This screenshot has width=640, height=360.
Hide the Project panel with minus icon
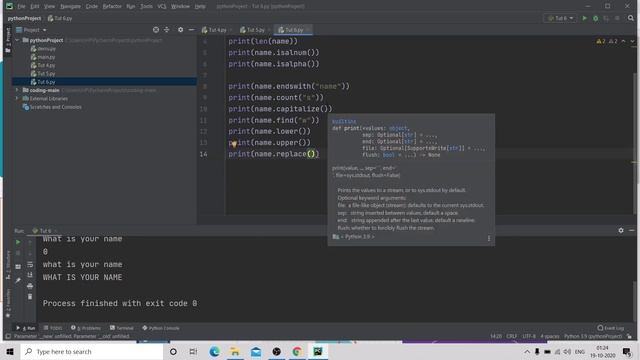coord(191,30)
